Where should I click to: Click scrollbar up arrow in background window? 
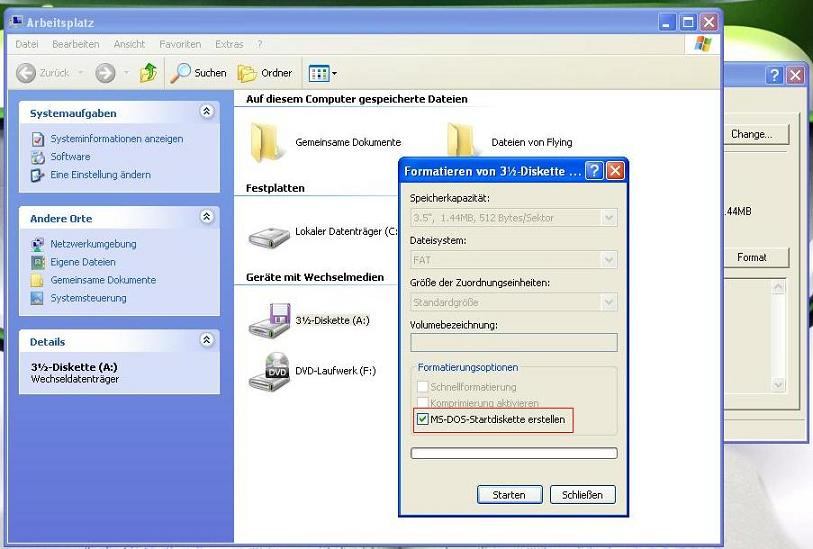point(778,286)
